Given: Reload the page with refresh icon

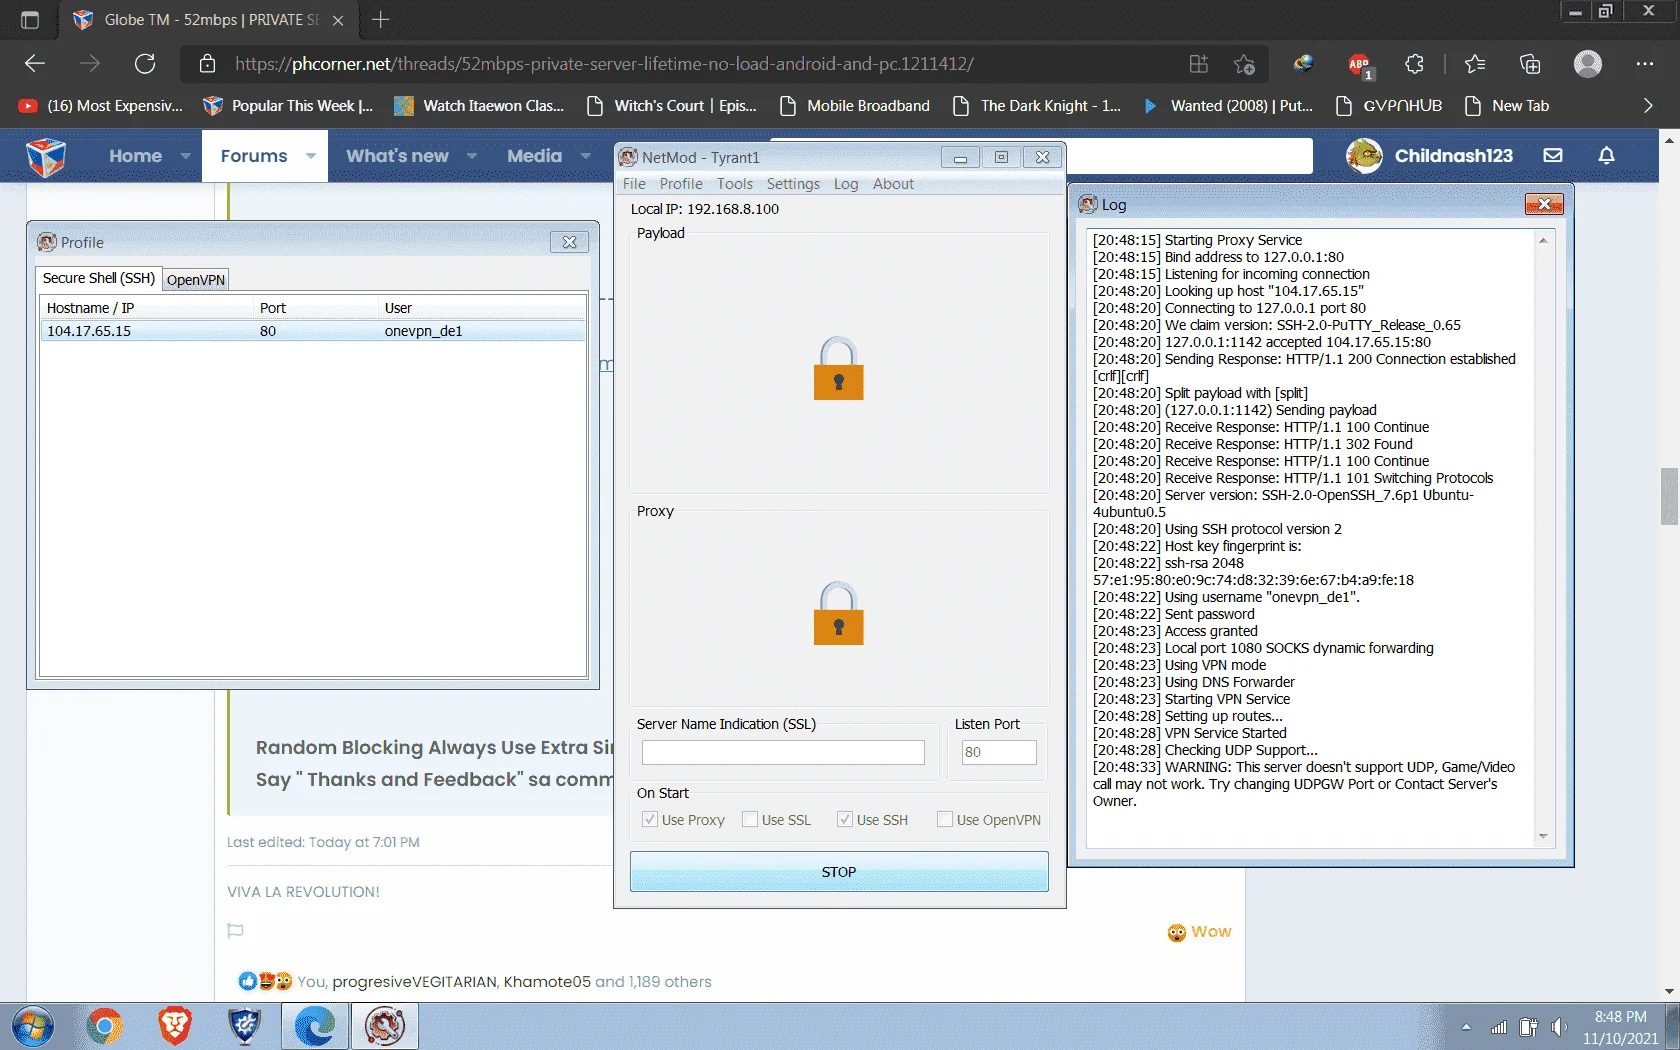Looking at the screenshot, I should pyautogui.click(x=145, y=64).
